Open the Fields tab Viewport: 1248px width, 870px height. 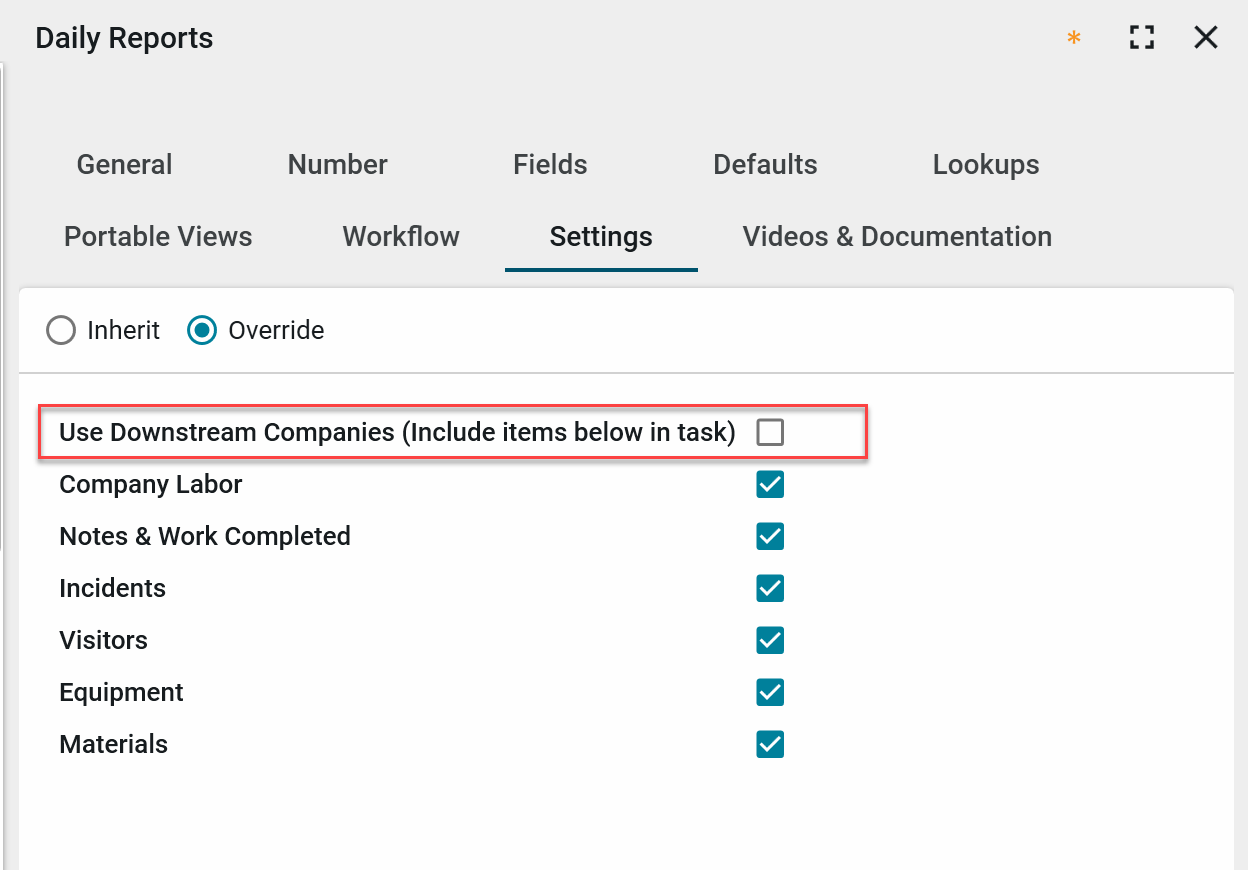pyautogui.click(x=550, y=165)
